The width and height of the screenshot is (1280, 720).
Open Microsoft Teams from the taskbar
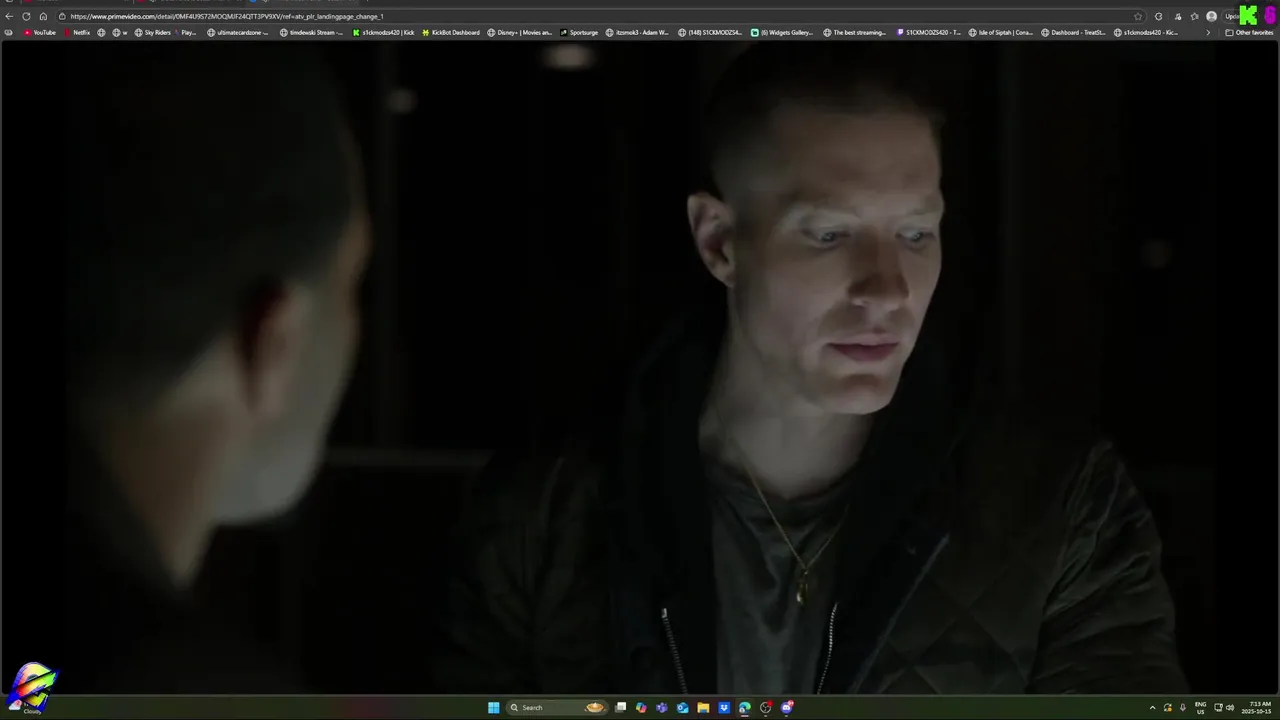click(x=662, y=707)
